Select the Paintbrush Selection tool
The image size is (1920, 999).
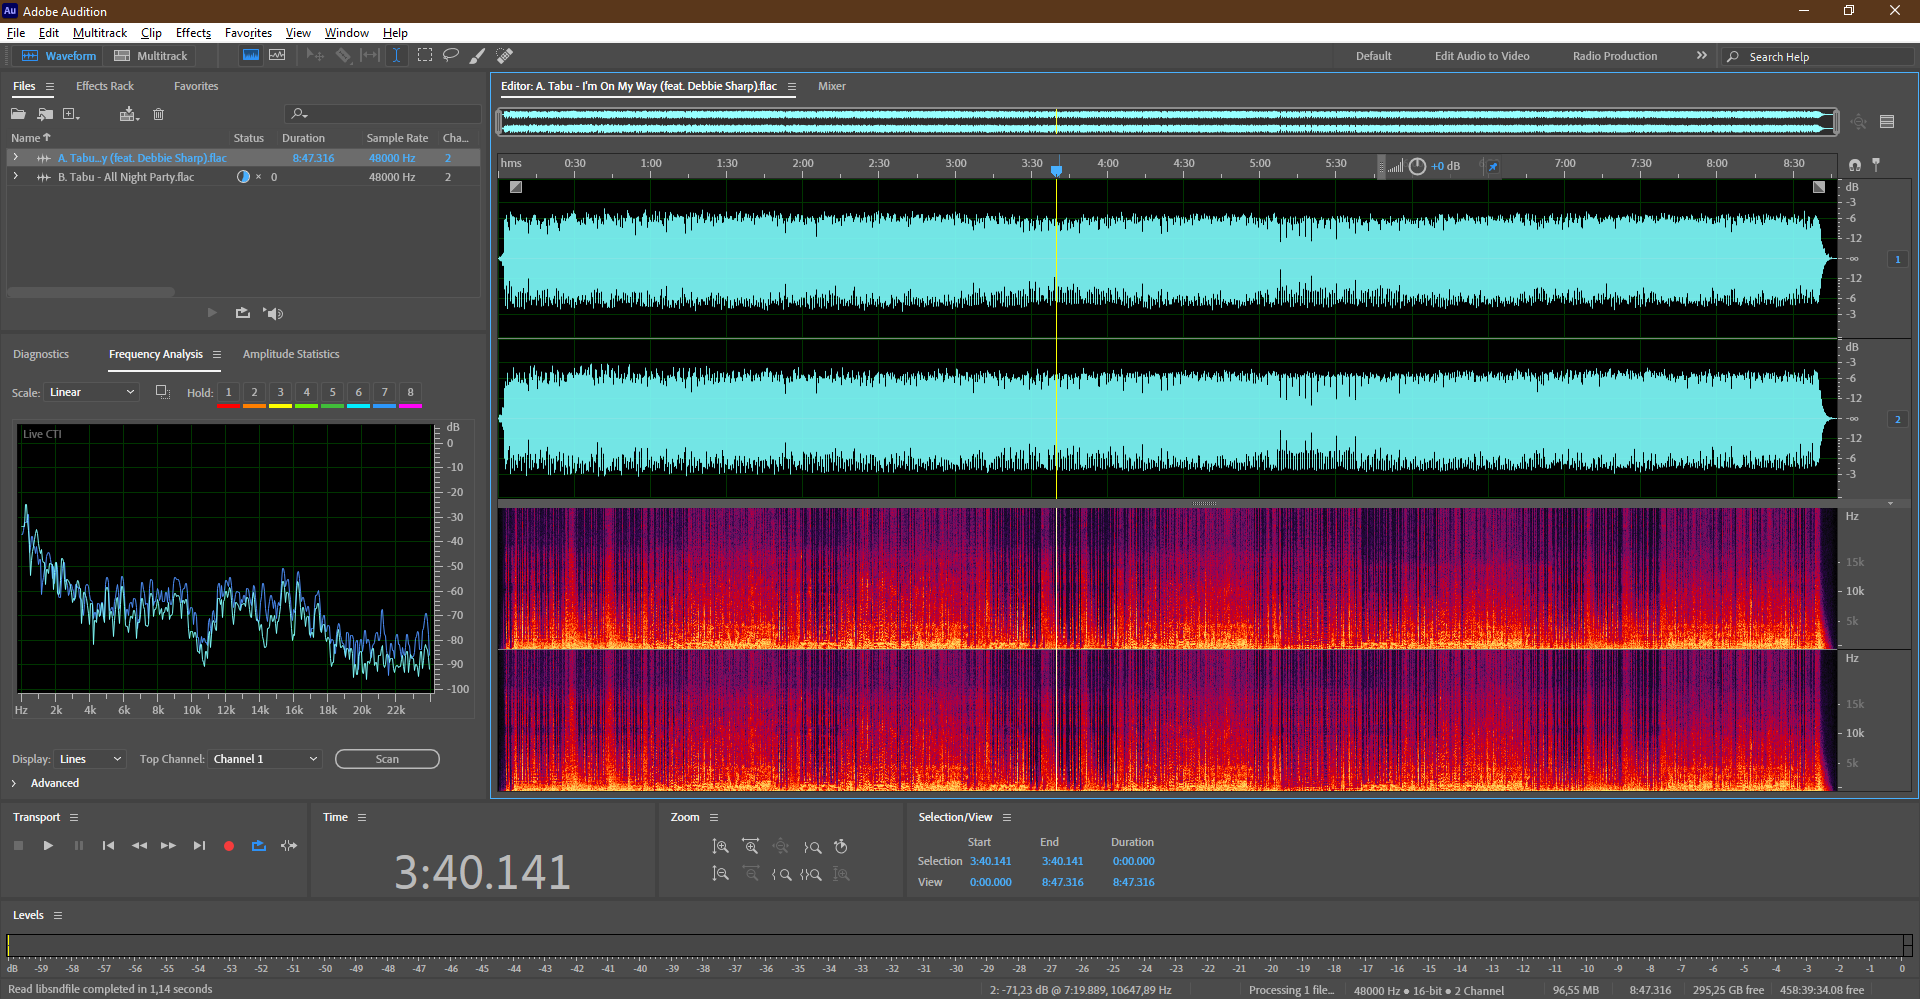pos(478,56)
